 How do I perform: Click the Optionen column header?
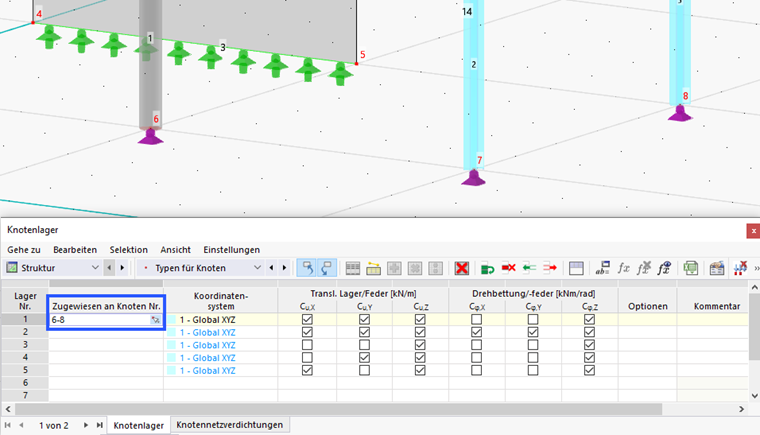648,306
